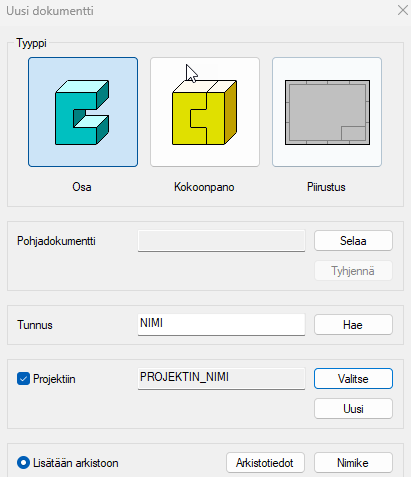Image resolution: width=411 pixels, height=477 pixels.
Task: Click the PROJEKTIN_NIMI project field
Action: [221, 379]
